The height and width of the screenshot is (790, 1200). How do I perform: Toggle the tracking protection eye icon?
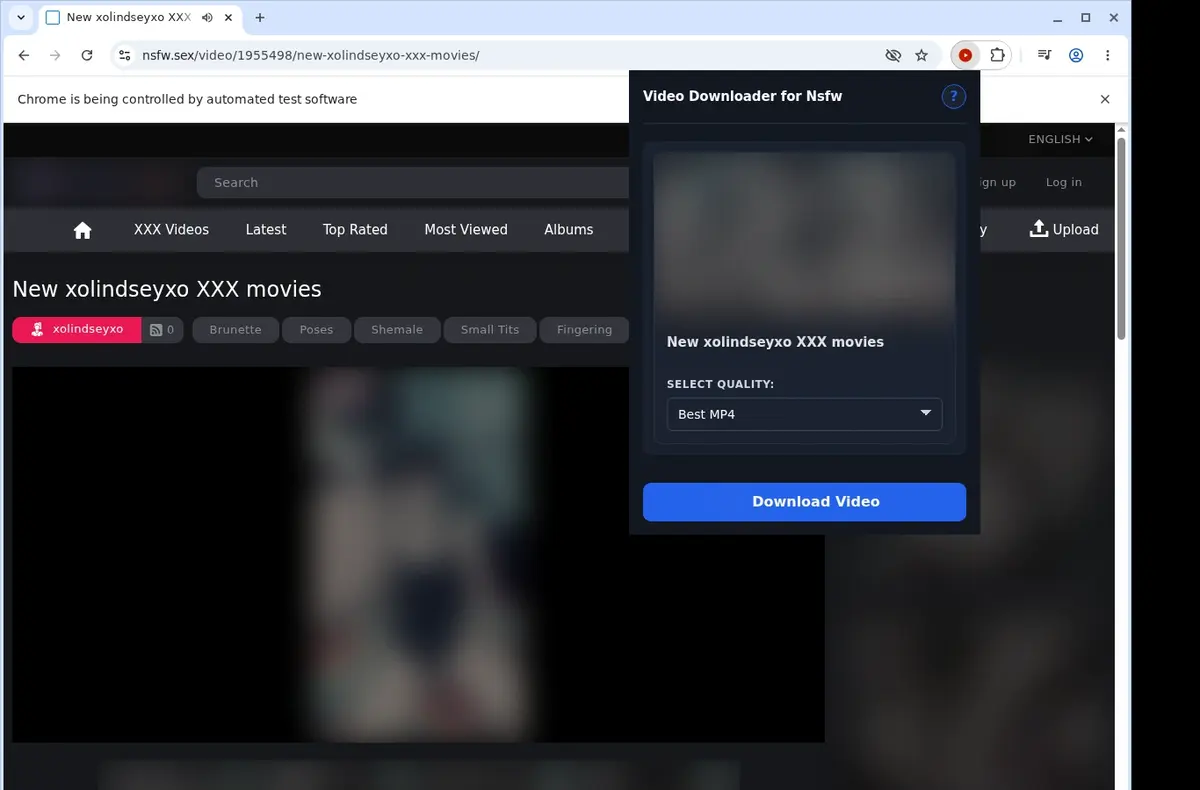tap(893, 56)
